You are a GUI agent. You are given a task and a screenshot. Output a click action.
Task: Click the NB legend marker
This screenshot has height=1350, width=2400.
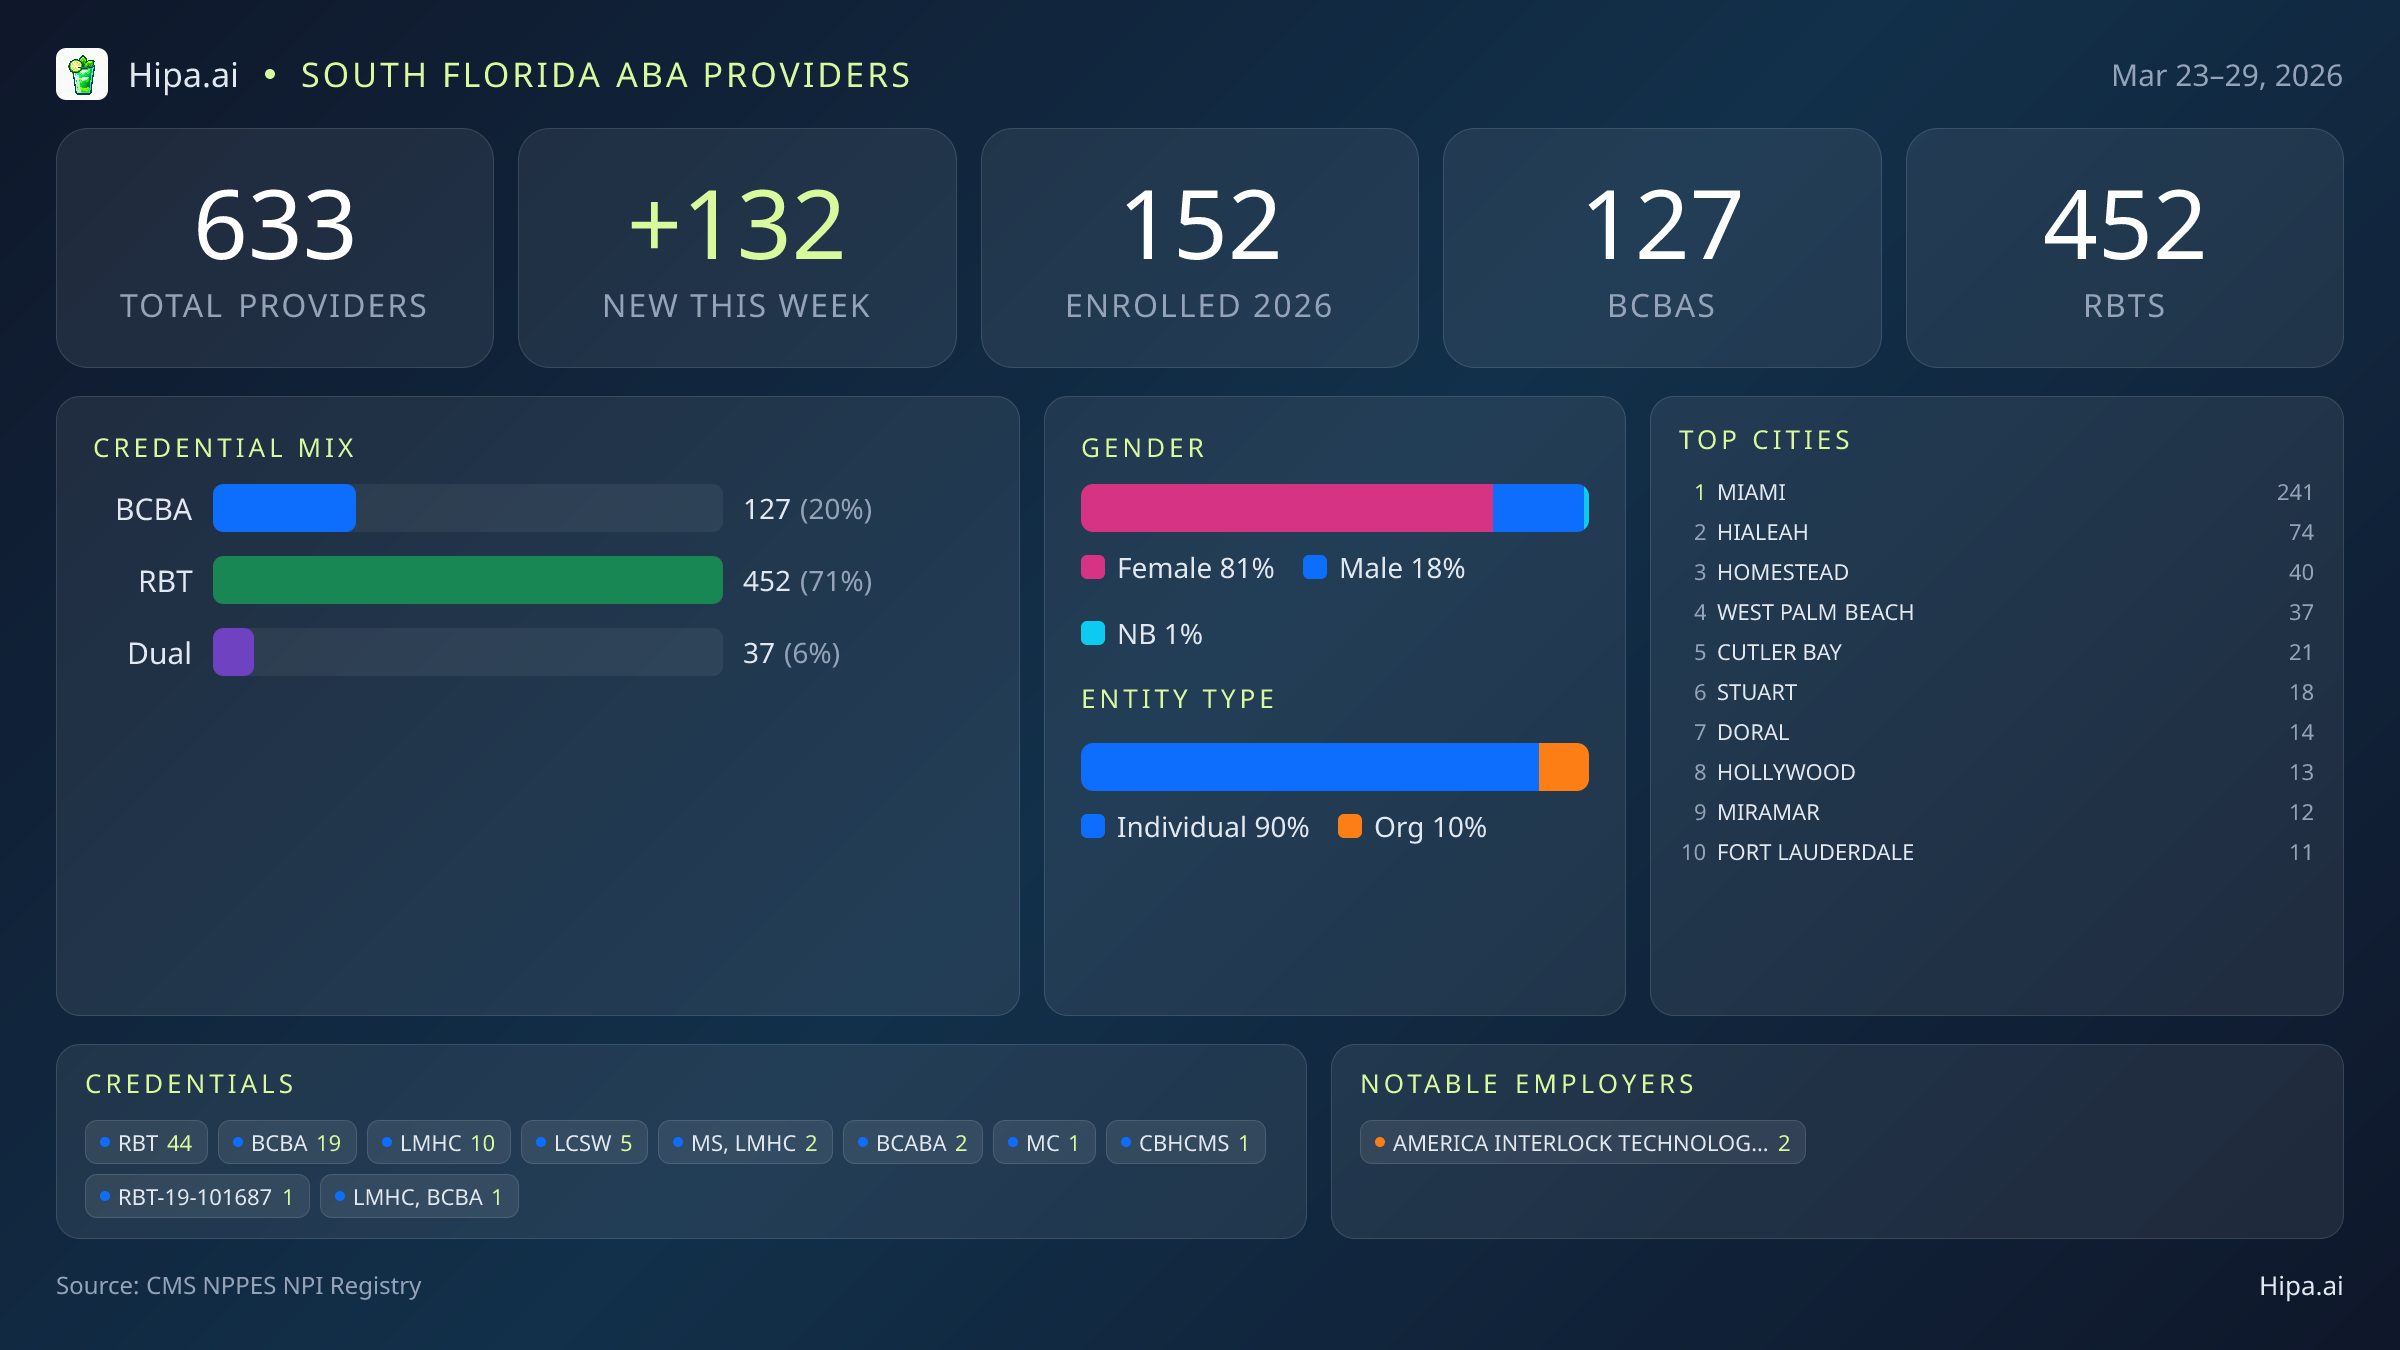1094,633
